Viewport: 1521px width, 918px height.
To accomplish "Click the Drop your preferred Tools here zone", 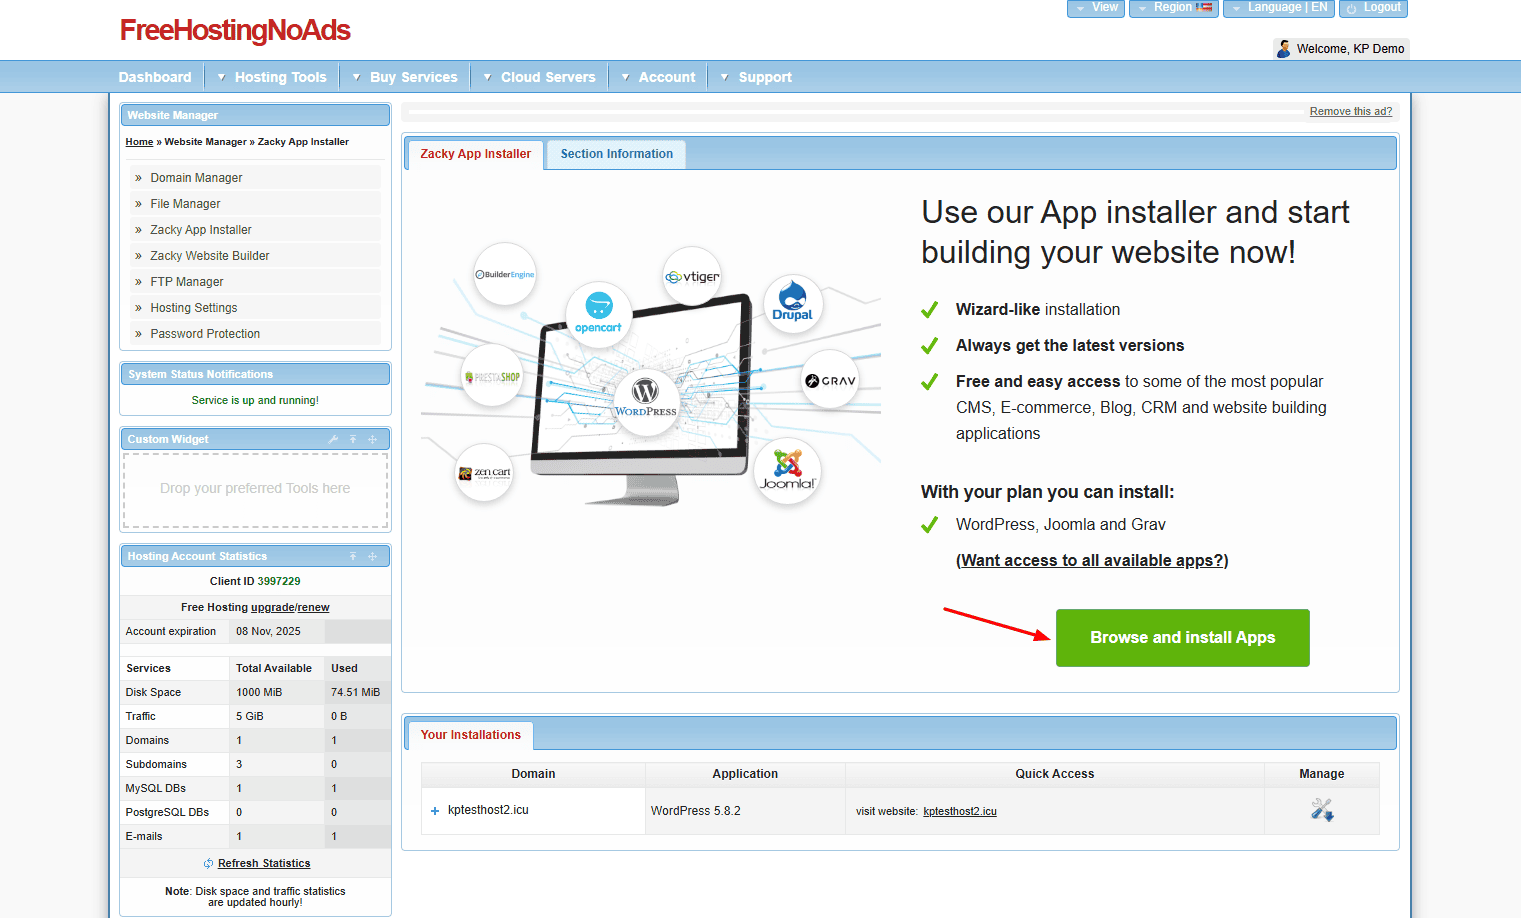I will pyautogui.click(x=255, y=489).
